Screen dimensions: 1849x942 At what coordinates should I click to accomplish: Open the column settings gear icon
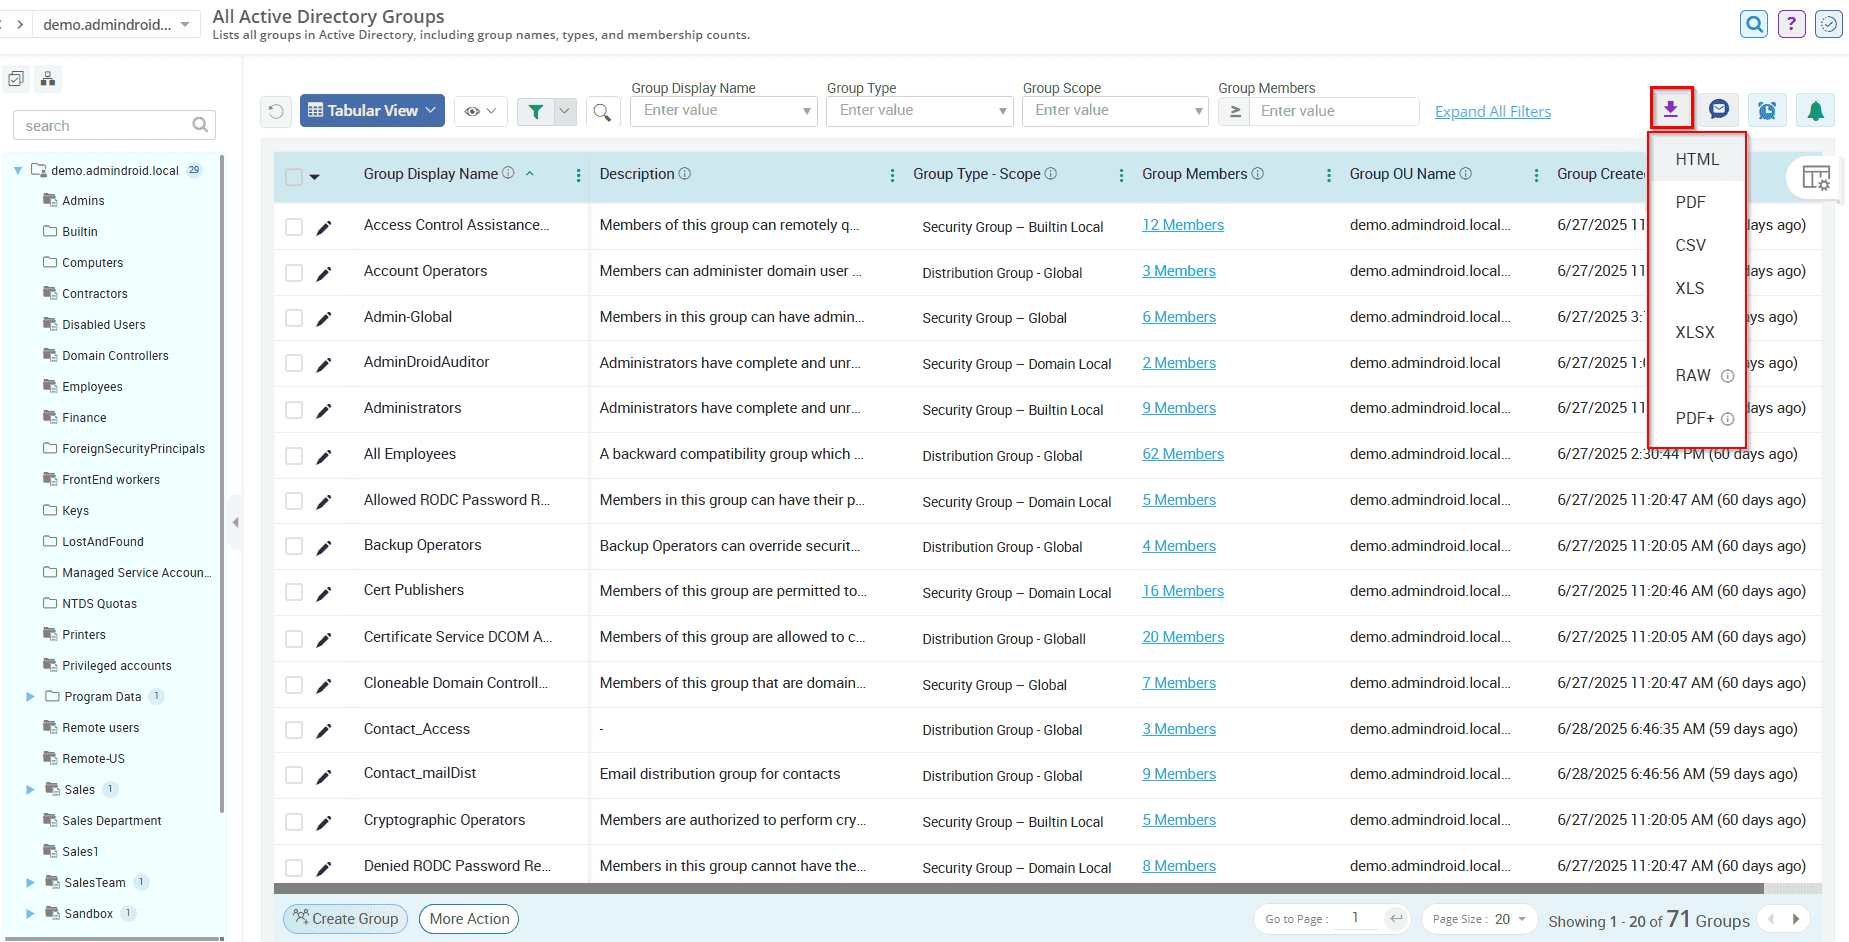coord(1818,177)
